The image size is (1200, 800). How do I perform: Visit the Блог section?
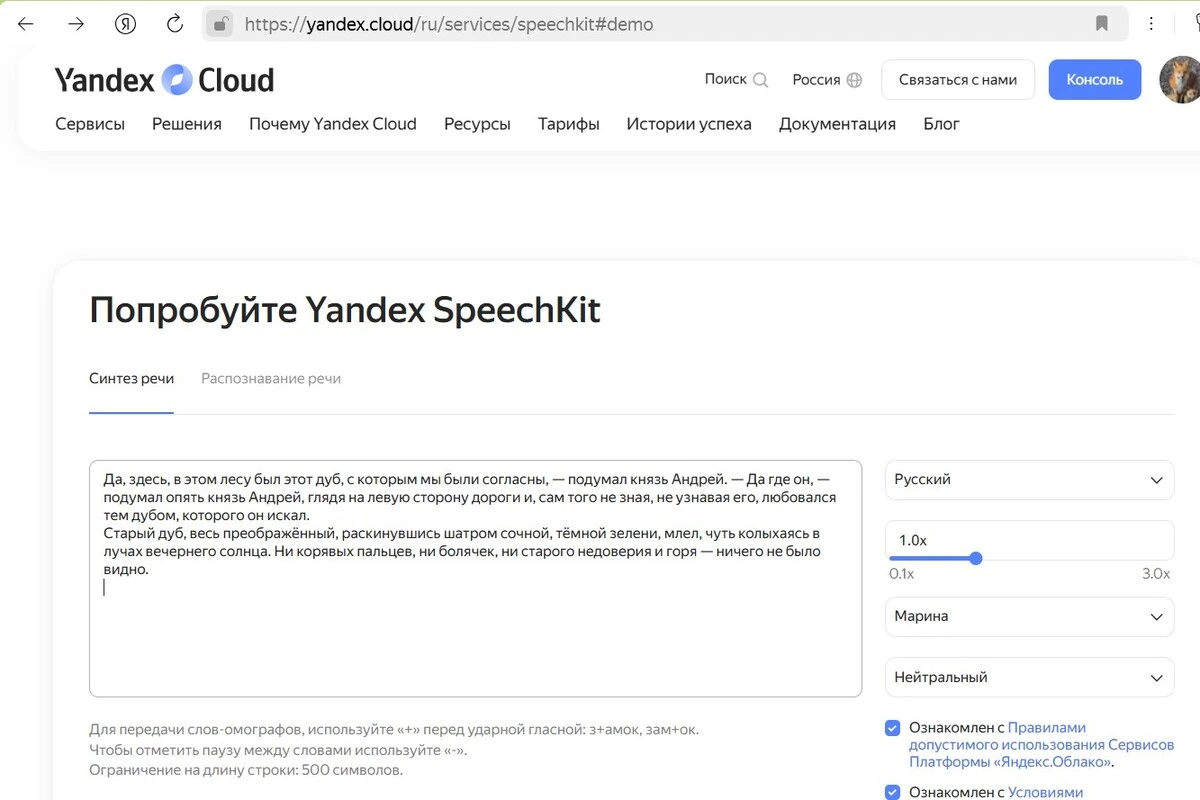point(941,124)
